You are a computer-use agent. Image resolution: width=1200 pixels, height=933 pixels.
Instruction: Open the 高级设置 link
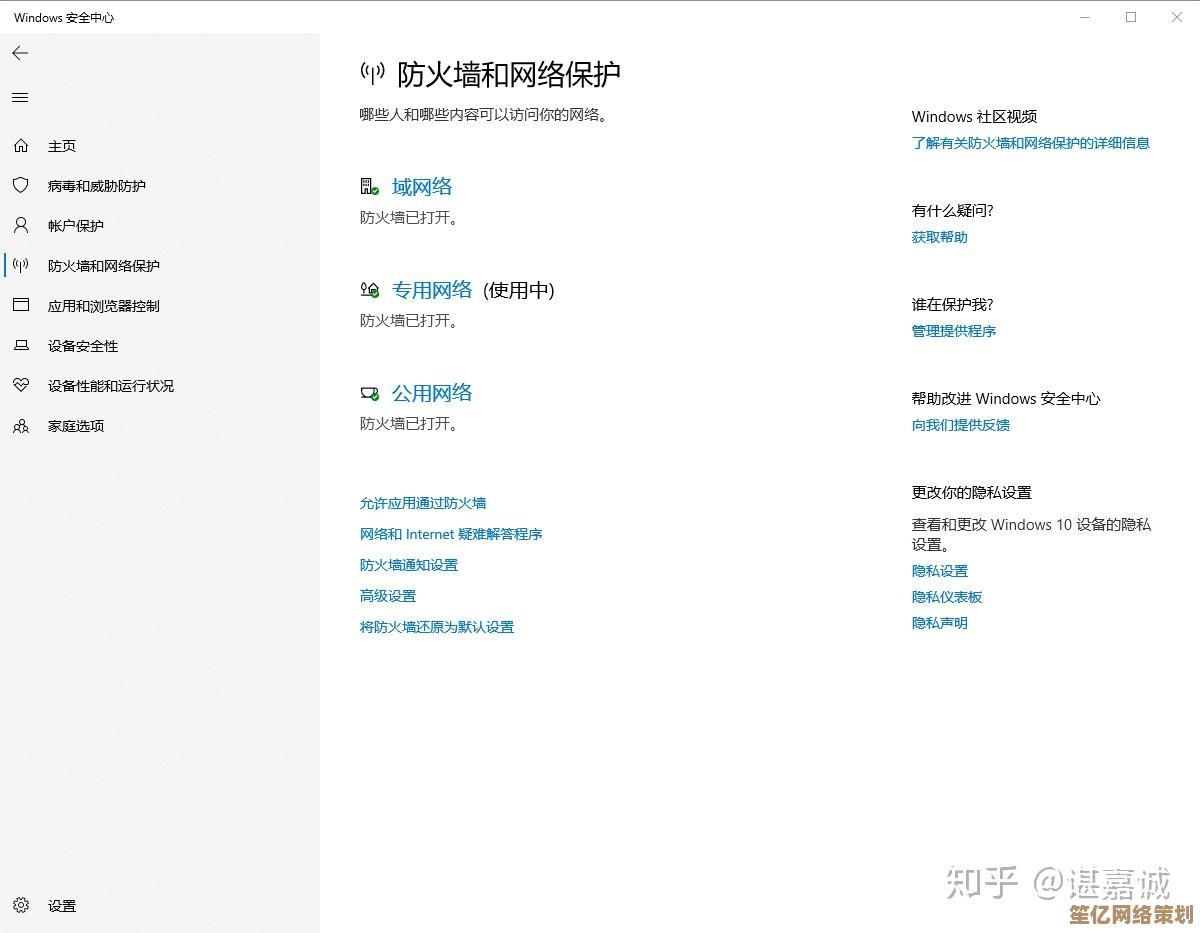coord(388,596)
